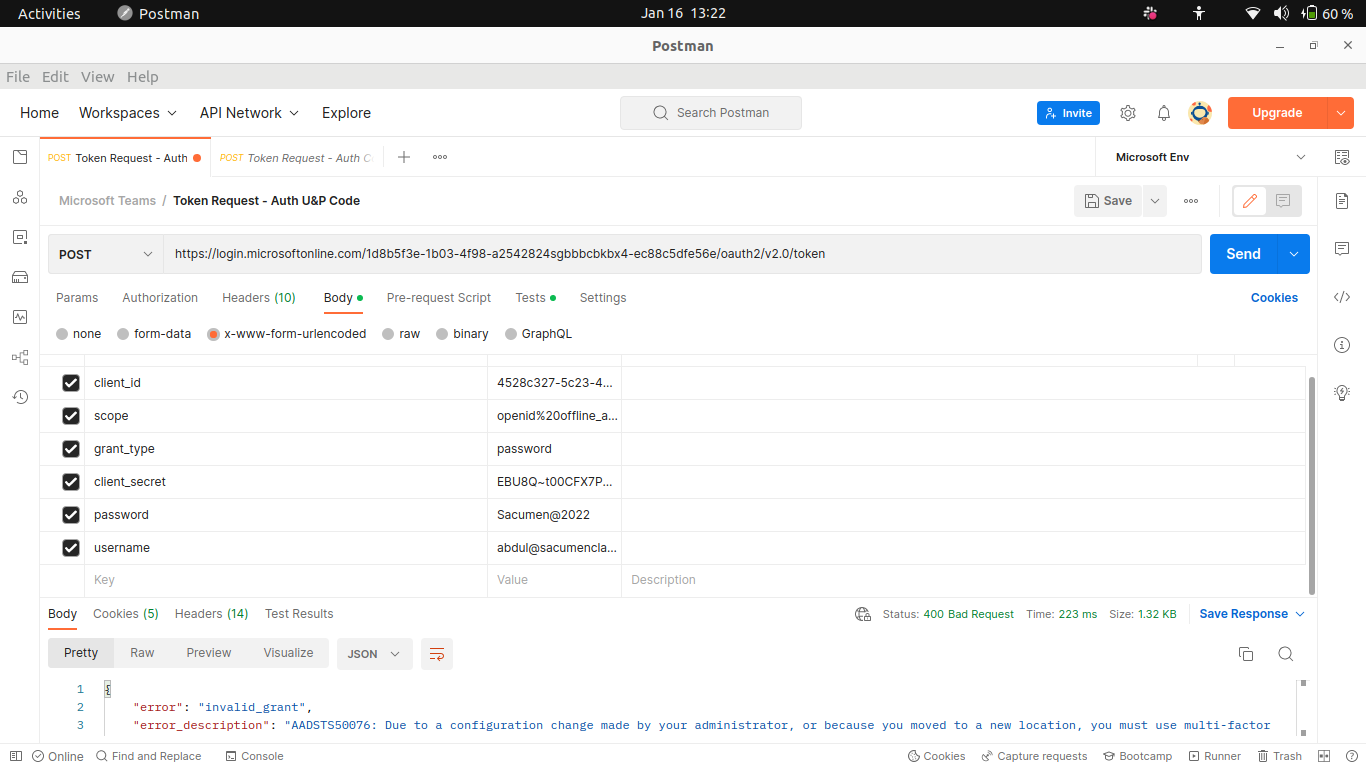Uncheck the client_id parameter
The width and height of the screenshot is (1366, 768).
[x=71, y=383]
